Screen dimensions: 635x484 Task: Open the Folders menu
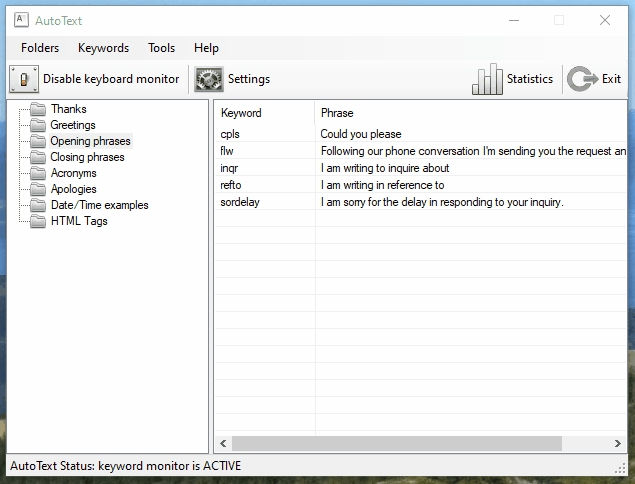(x=40, y=48)
